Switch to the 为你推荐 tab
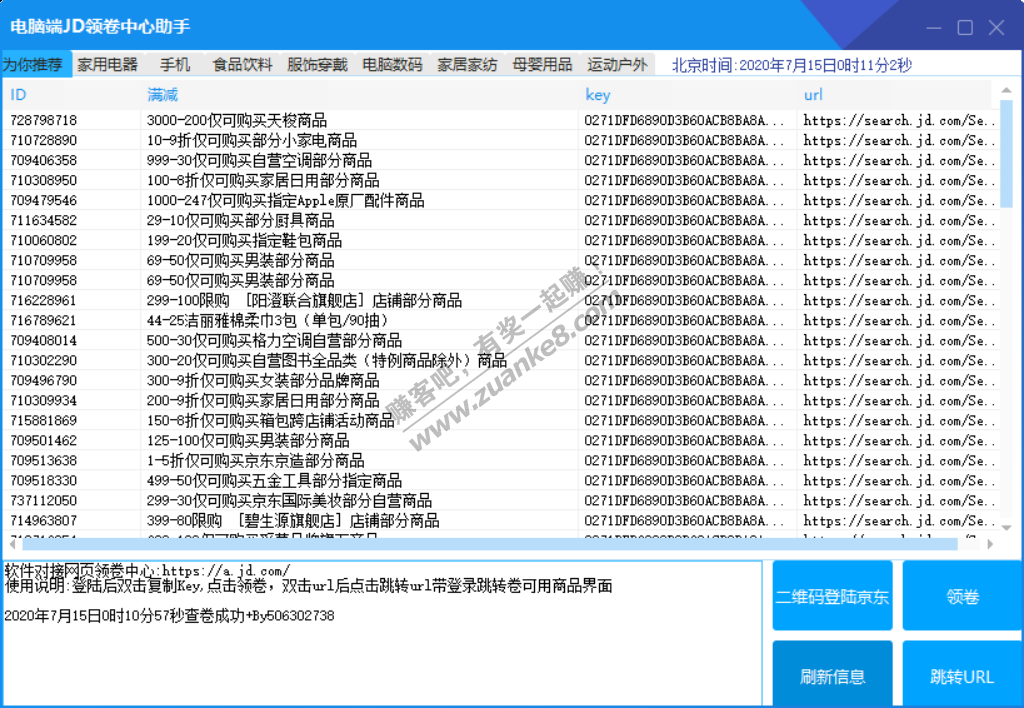Screen dimensions: 1024x708 click(x=36, y=65)
